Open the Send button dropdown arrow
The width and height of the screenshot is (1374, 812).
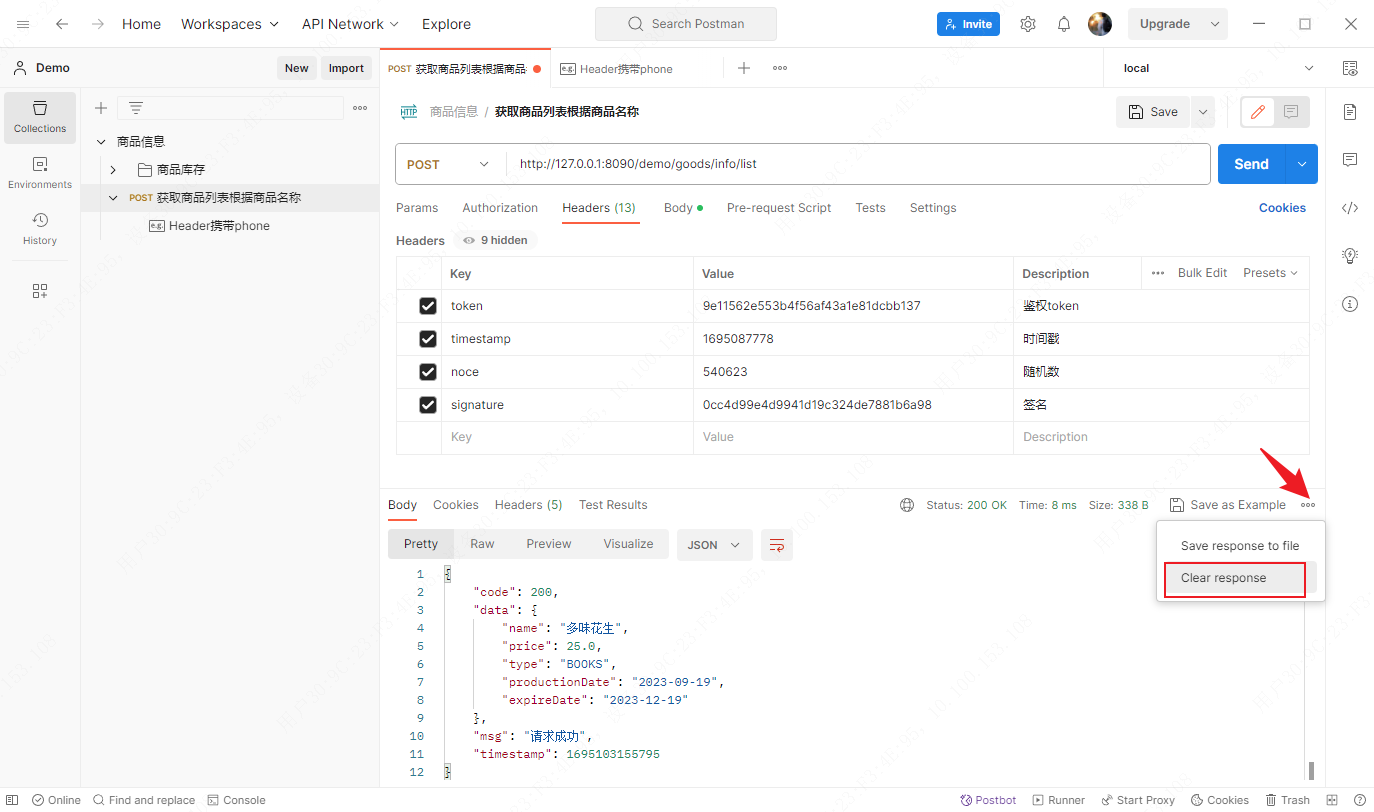point(1302,164)
